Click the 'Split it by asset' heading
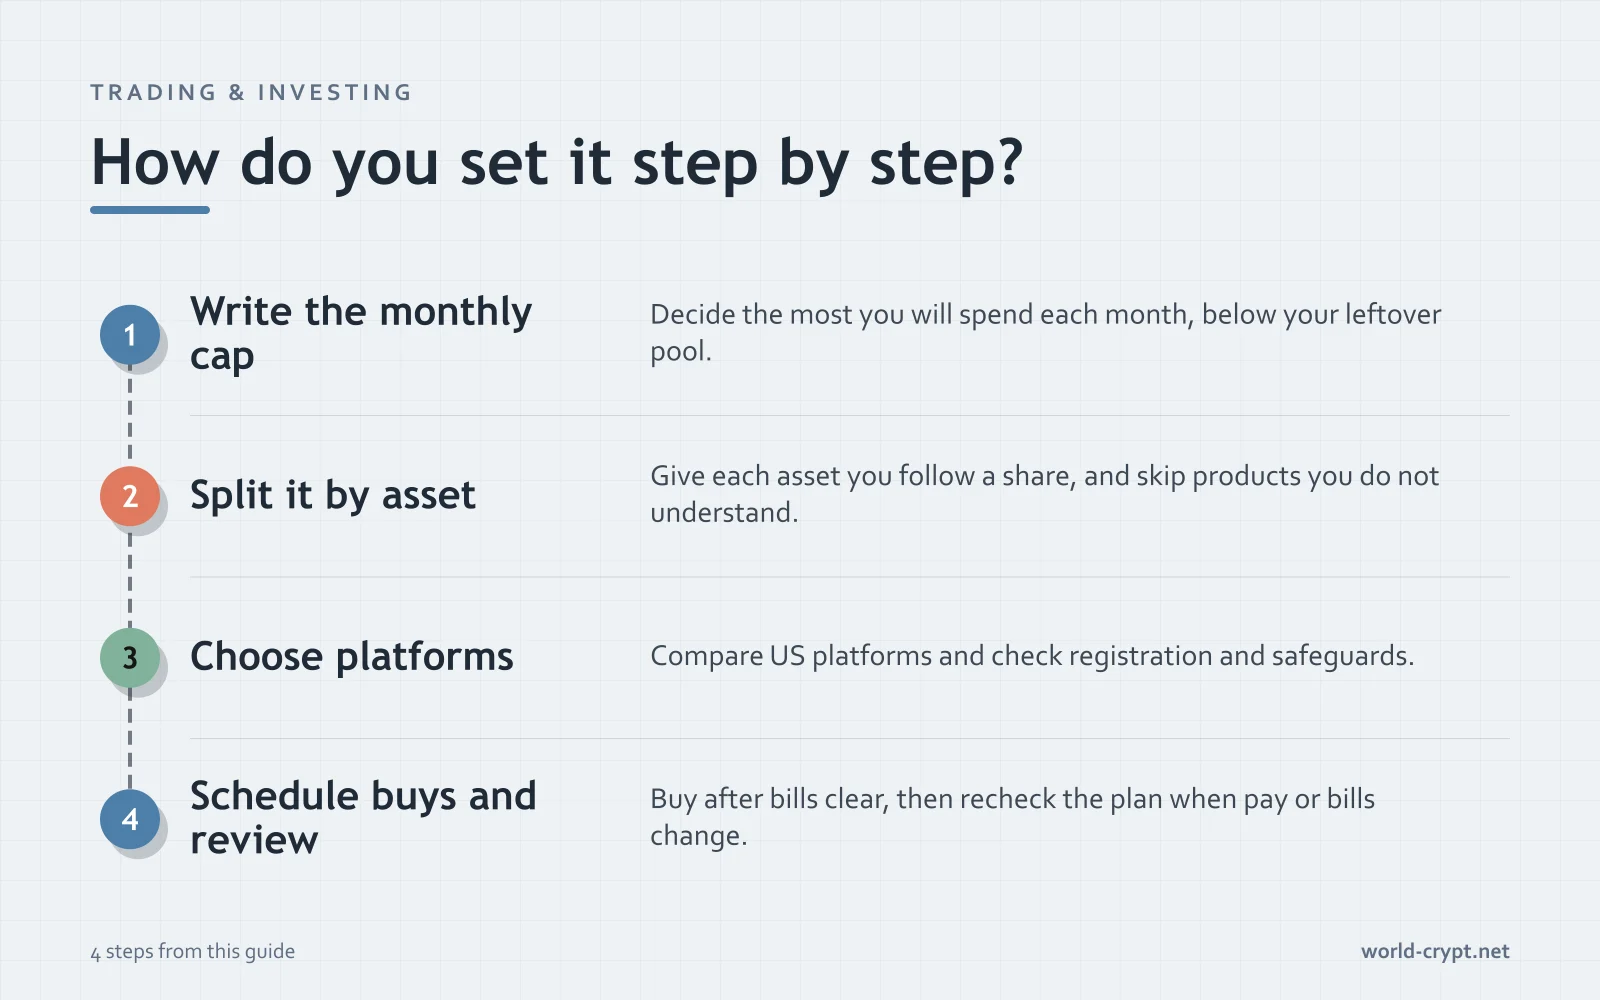 coord(333,496)
